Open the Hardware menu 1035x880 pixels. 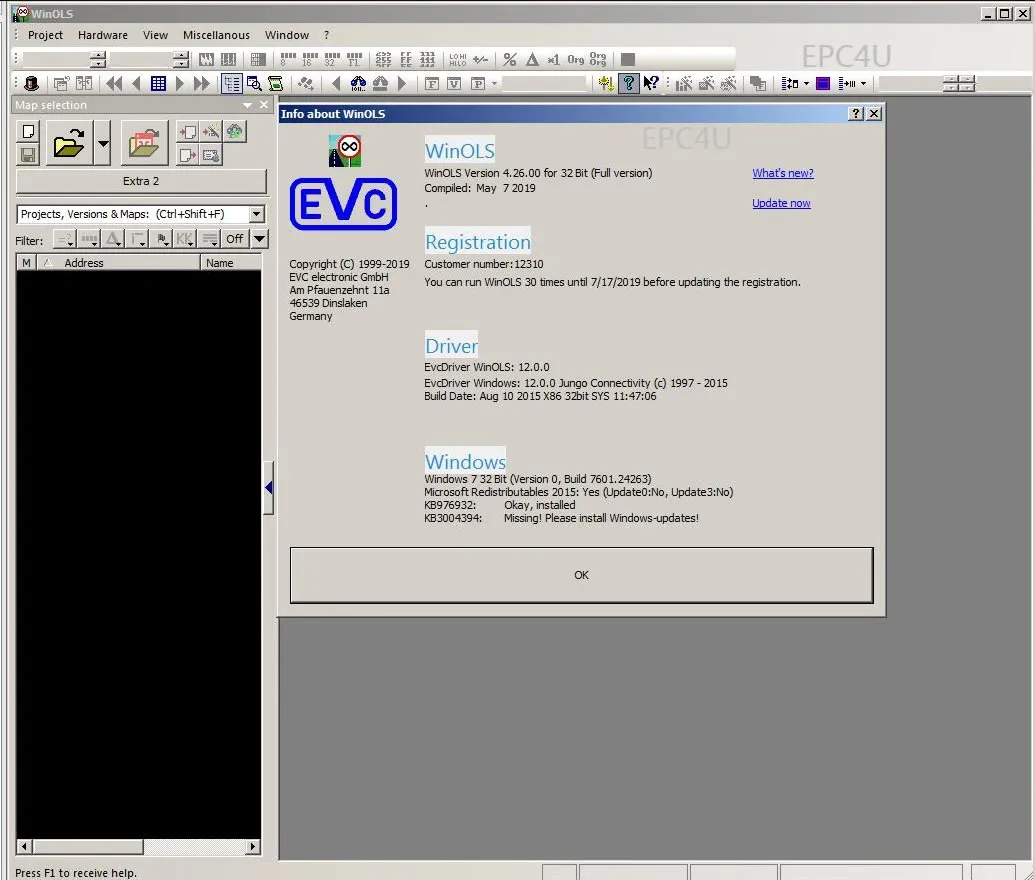102,35
